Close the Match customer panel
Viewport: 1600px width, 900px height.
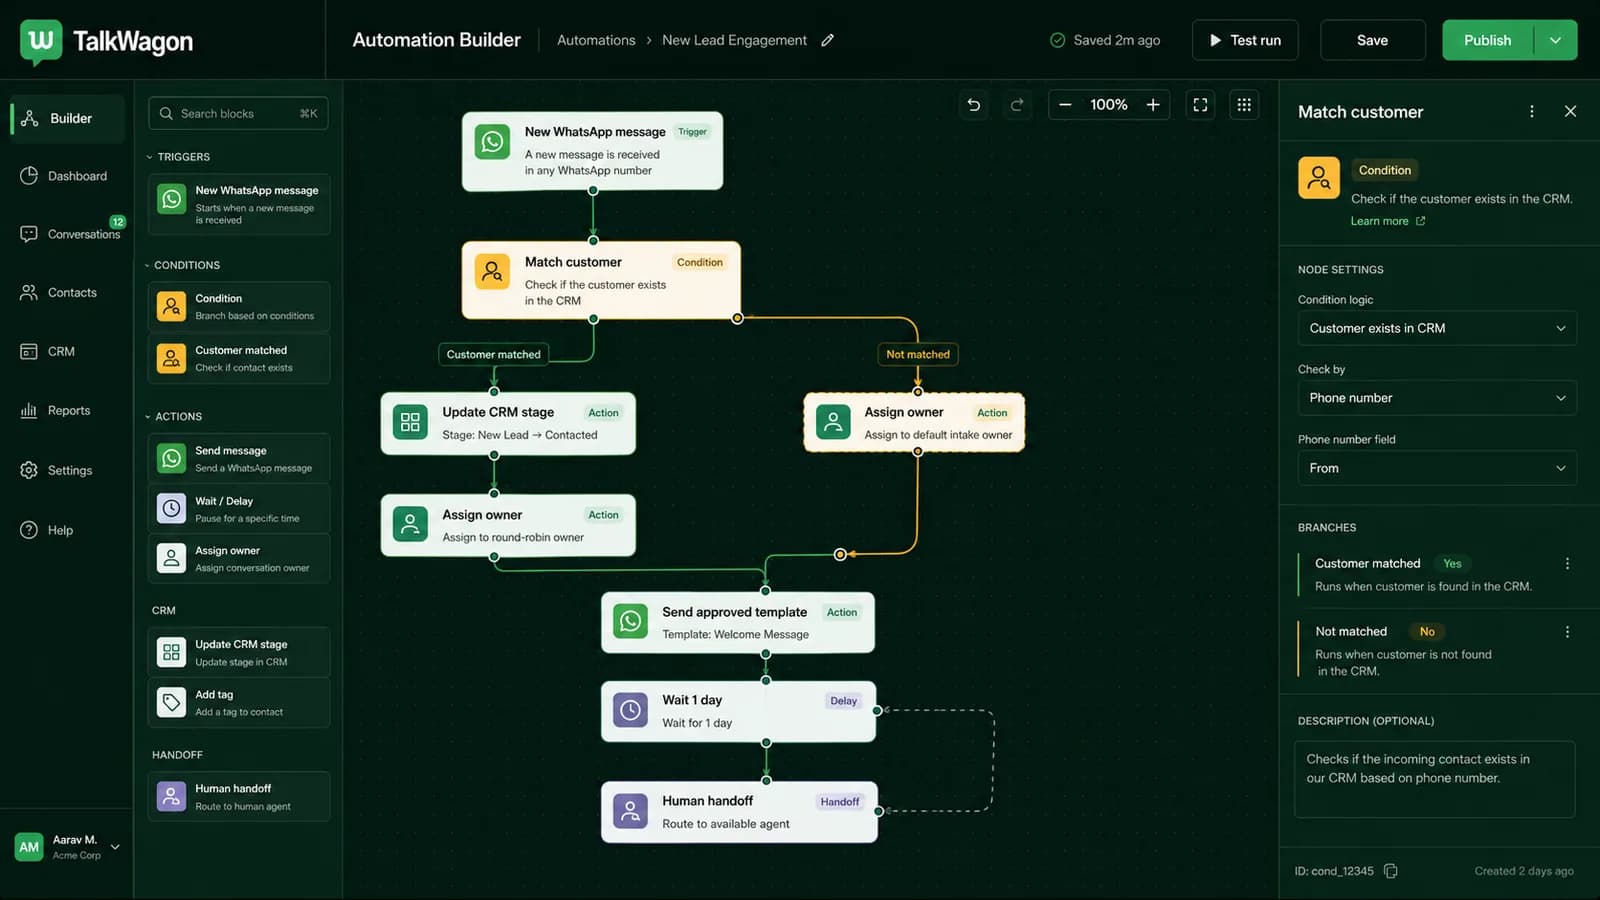pyautogui.click(x=1570, y=111)
